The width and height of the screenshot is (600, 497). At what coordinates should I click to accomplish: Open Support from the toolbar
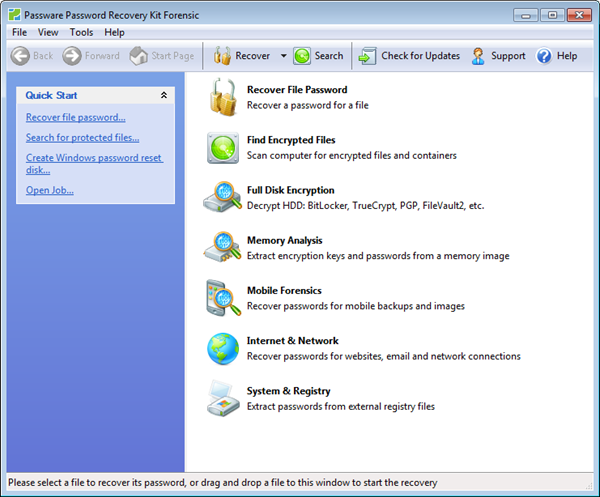(498, 56)
